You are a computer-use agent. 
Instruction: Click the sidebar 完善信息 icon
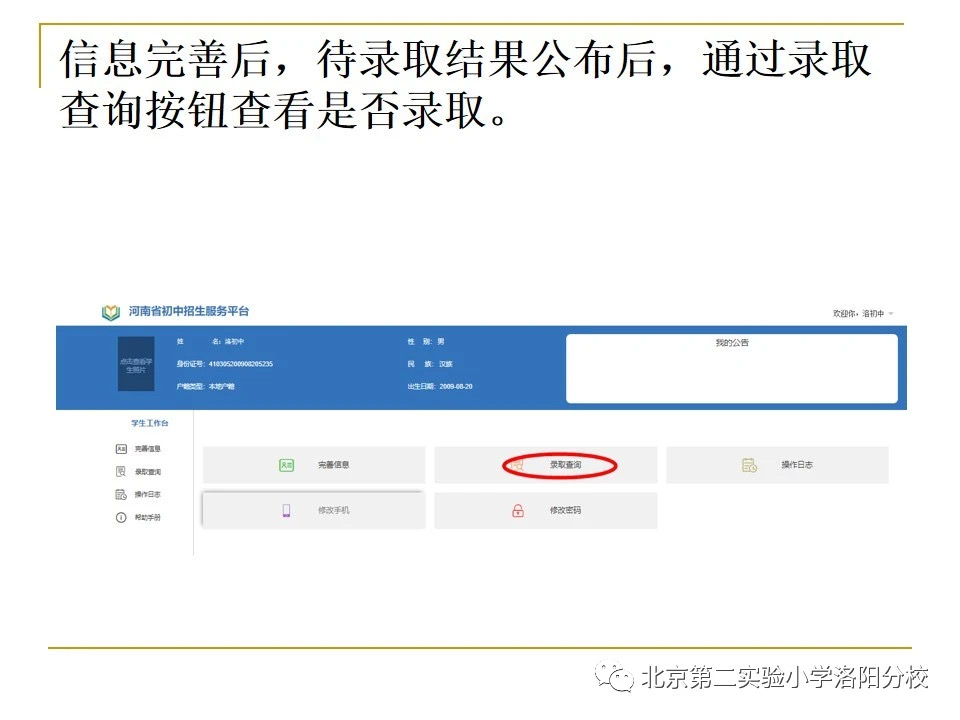121,449
